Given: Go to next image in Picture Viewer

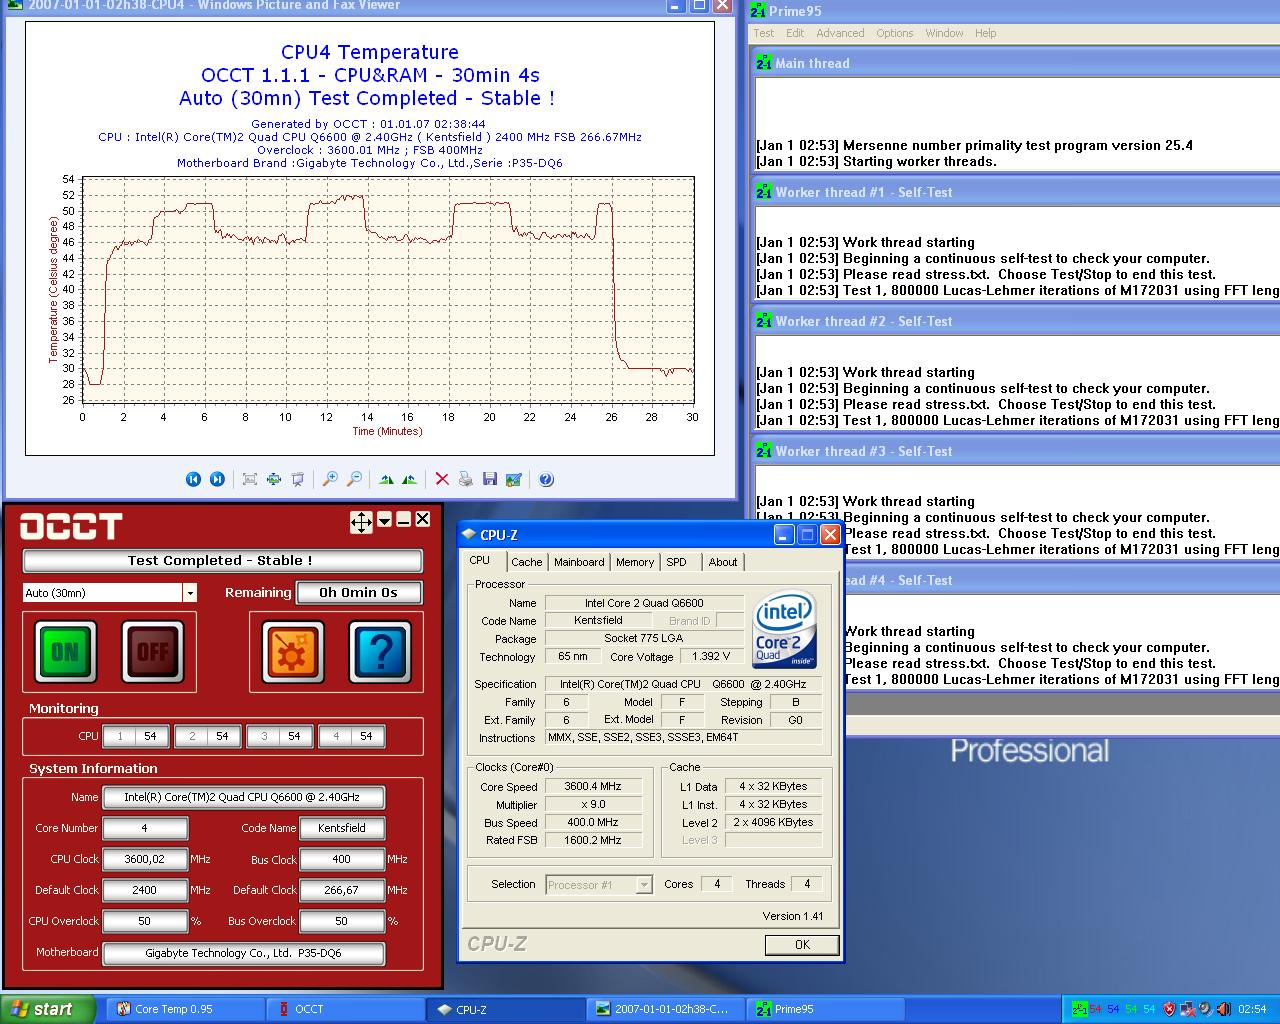Looking at the screenshot, I should (x=217, y=480).
